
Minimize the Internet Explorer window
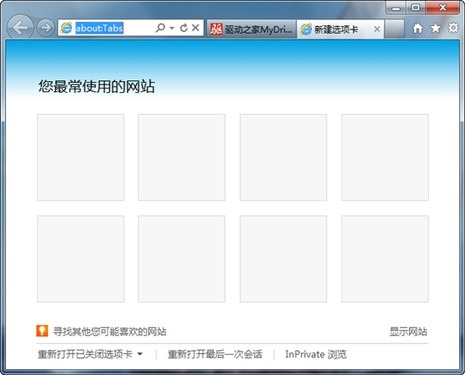pos(396,7)
